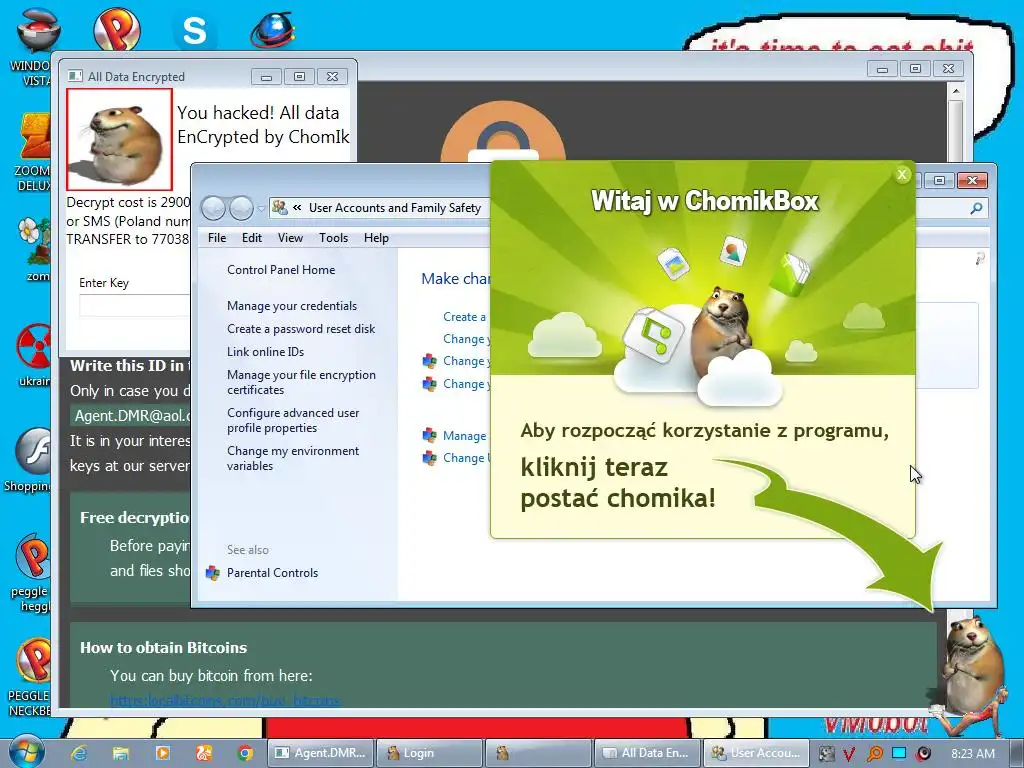Screen dimensions: 1024x768
Task: Open the File menu in User Accounts
Action: [217, 238]
